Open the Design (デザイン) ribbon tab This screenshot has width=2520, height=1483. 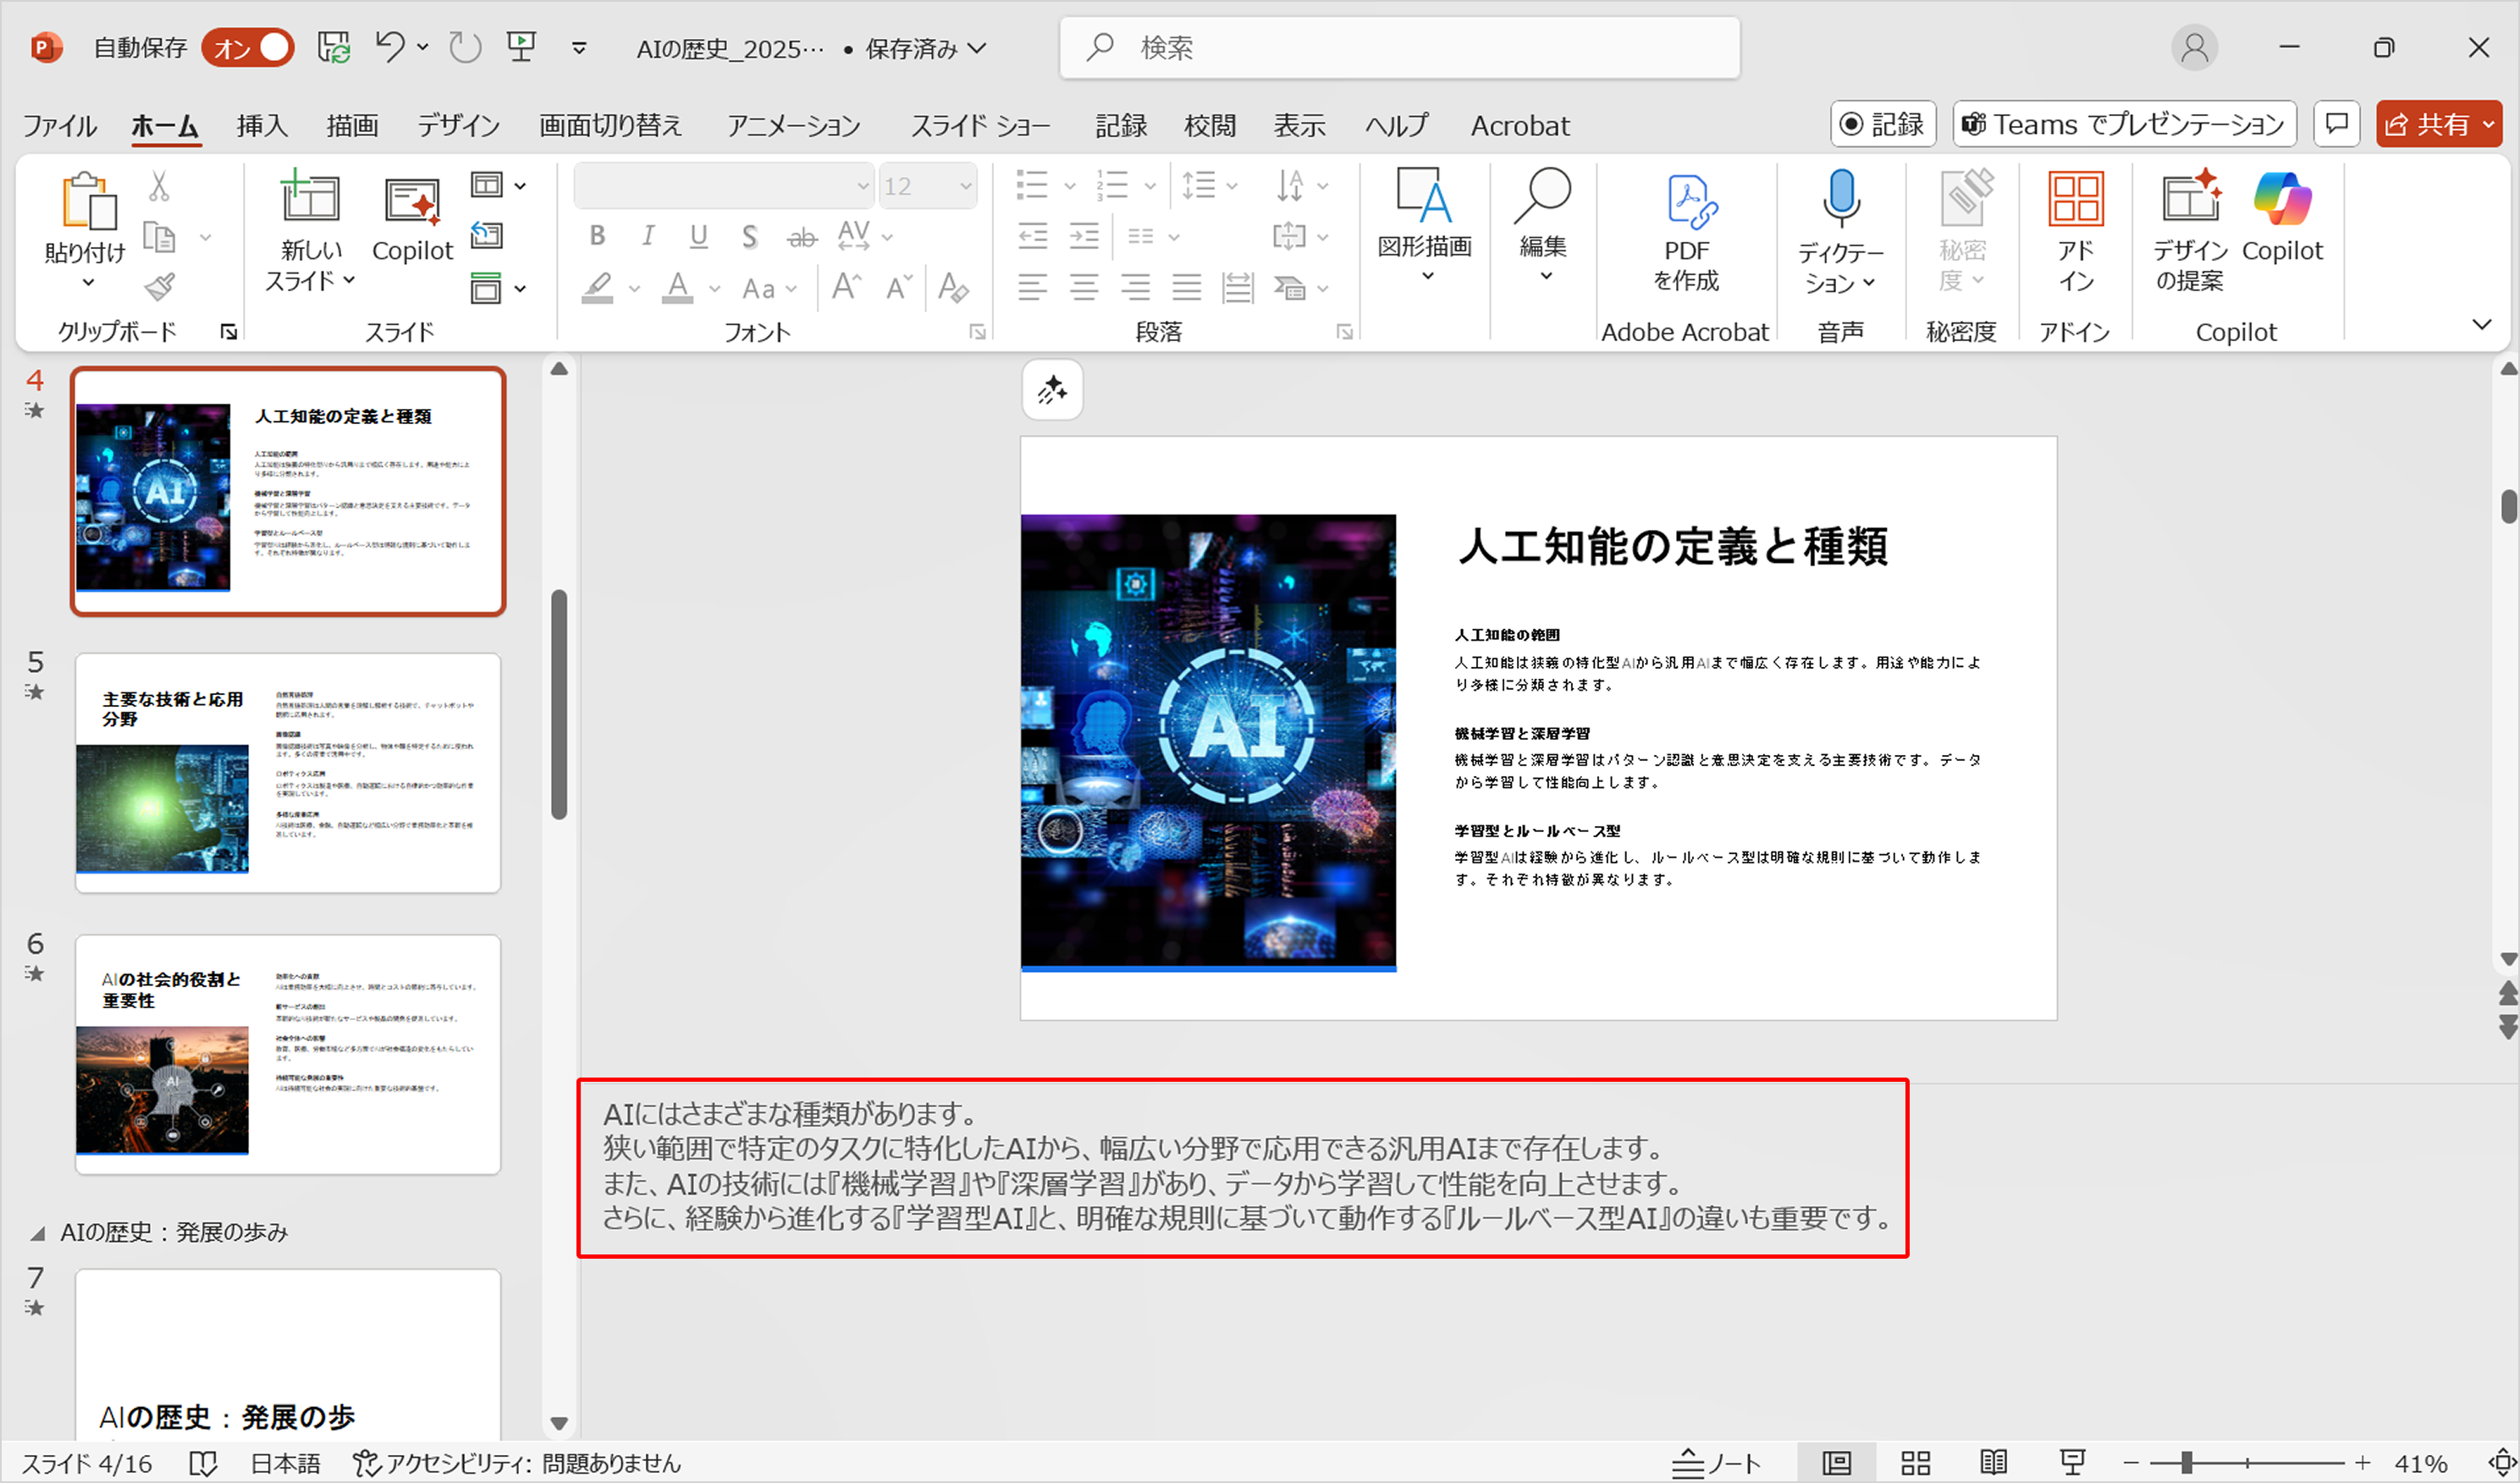click(458, 125)
